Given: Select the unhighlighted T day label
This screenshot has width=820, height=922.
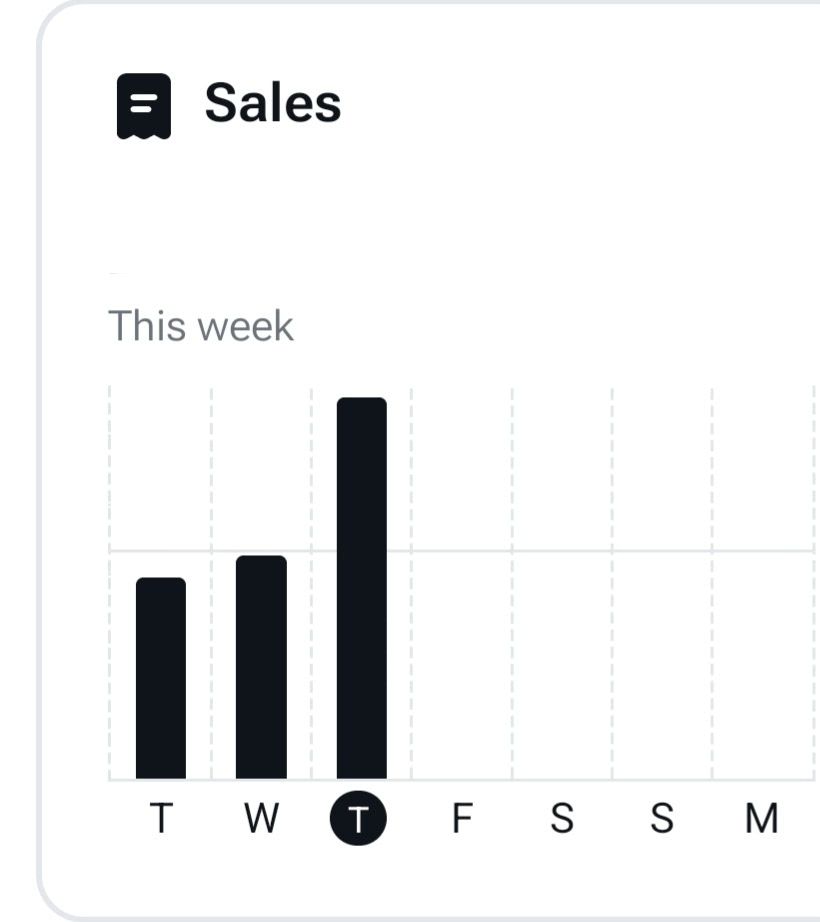Looking at the screenshot, I should tap(161, 818).
